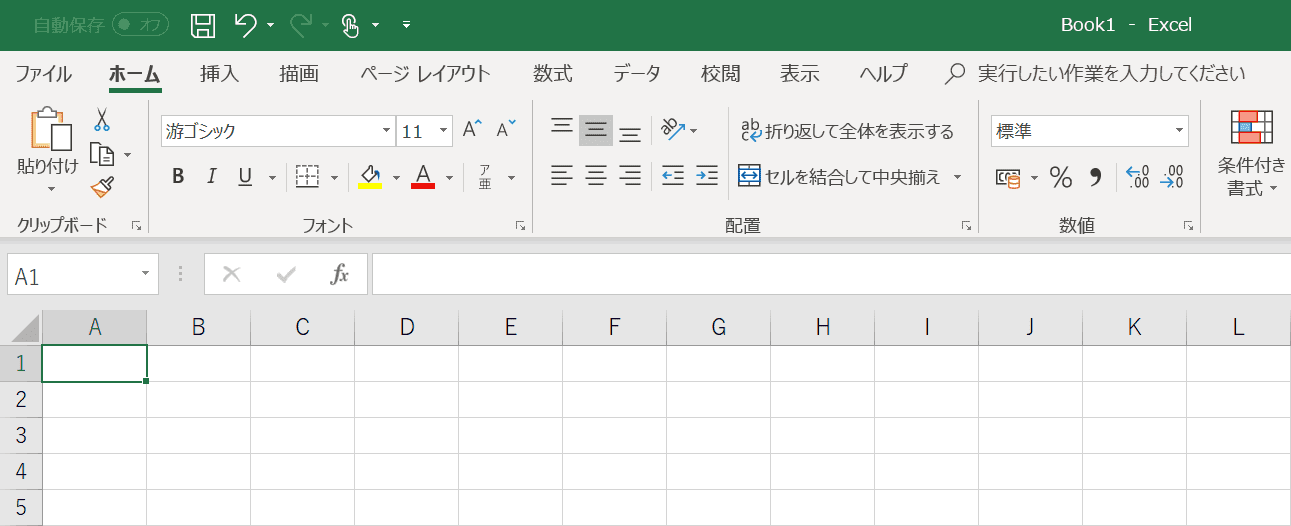The height and width of the screenshot is (526, 1291).
Task: Open the fill color dropdown arrow
Action: [x=396, y=178]
